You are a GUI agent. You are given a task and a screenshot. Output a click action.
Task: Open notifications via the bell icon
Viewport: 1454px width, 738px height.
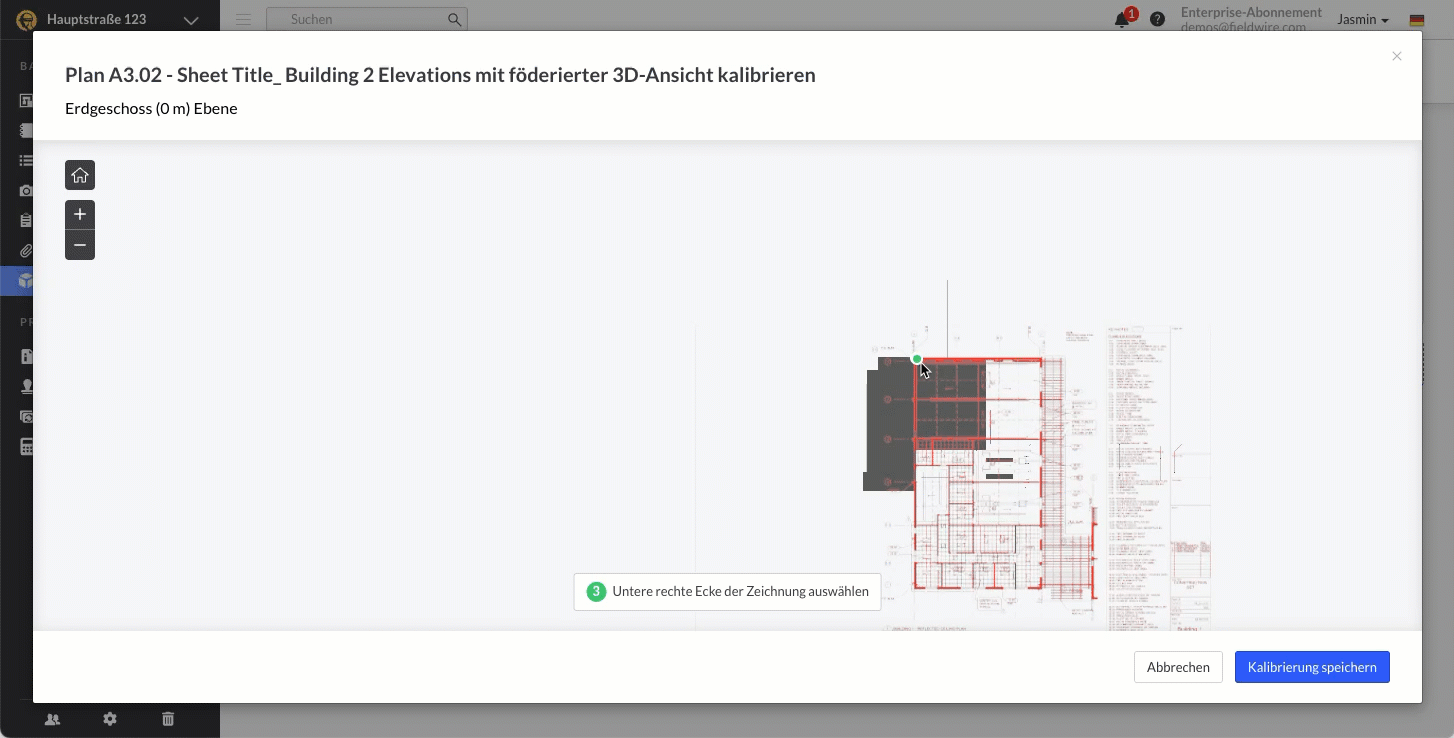[1122, 20]
